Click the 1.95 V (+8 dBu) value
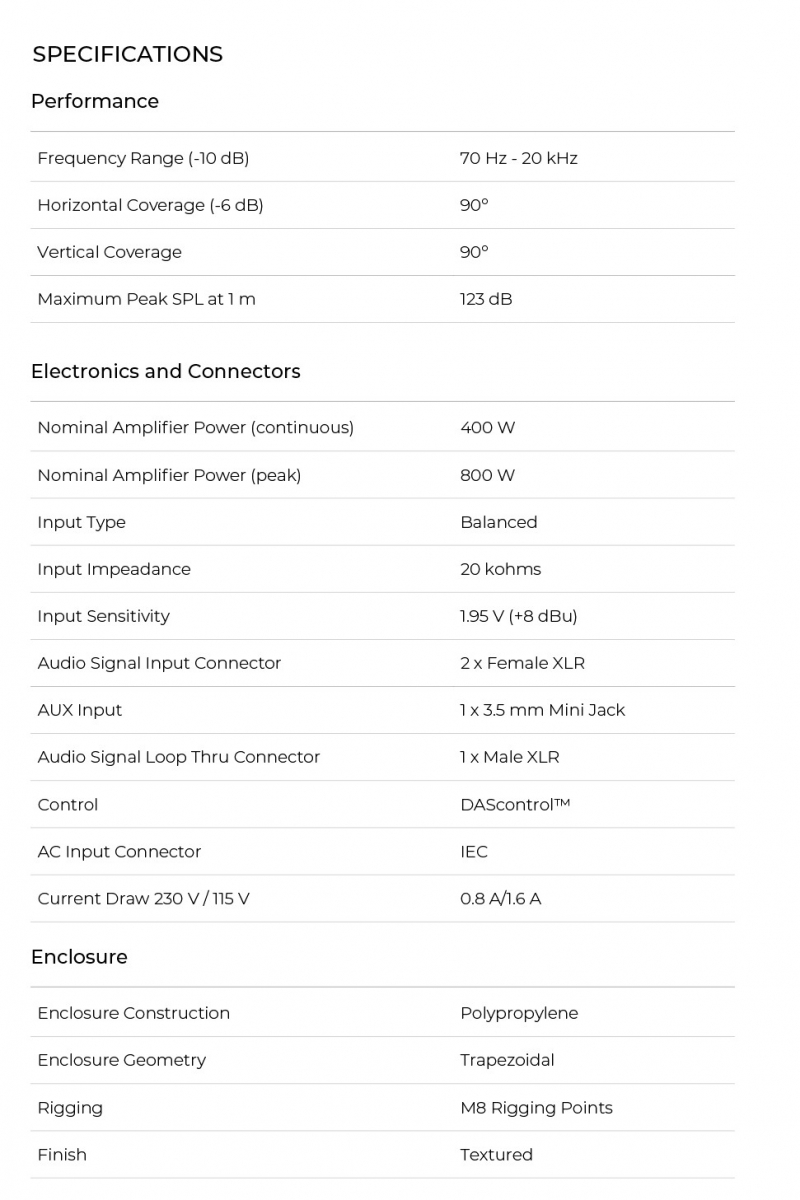 [x=518, y=616]
